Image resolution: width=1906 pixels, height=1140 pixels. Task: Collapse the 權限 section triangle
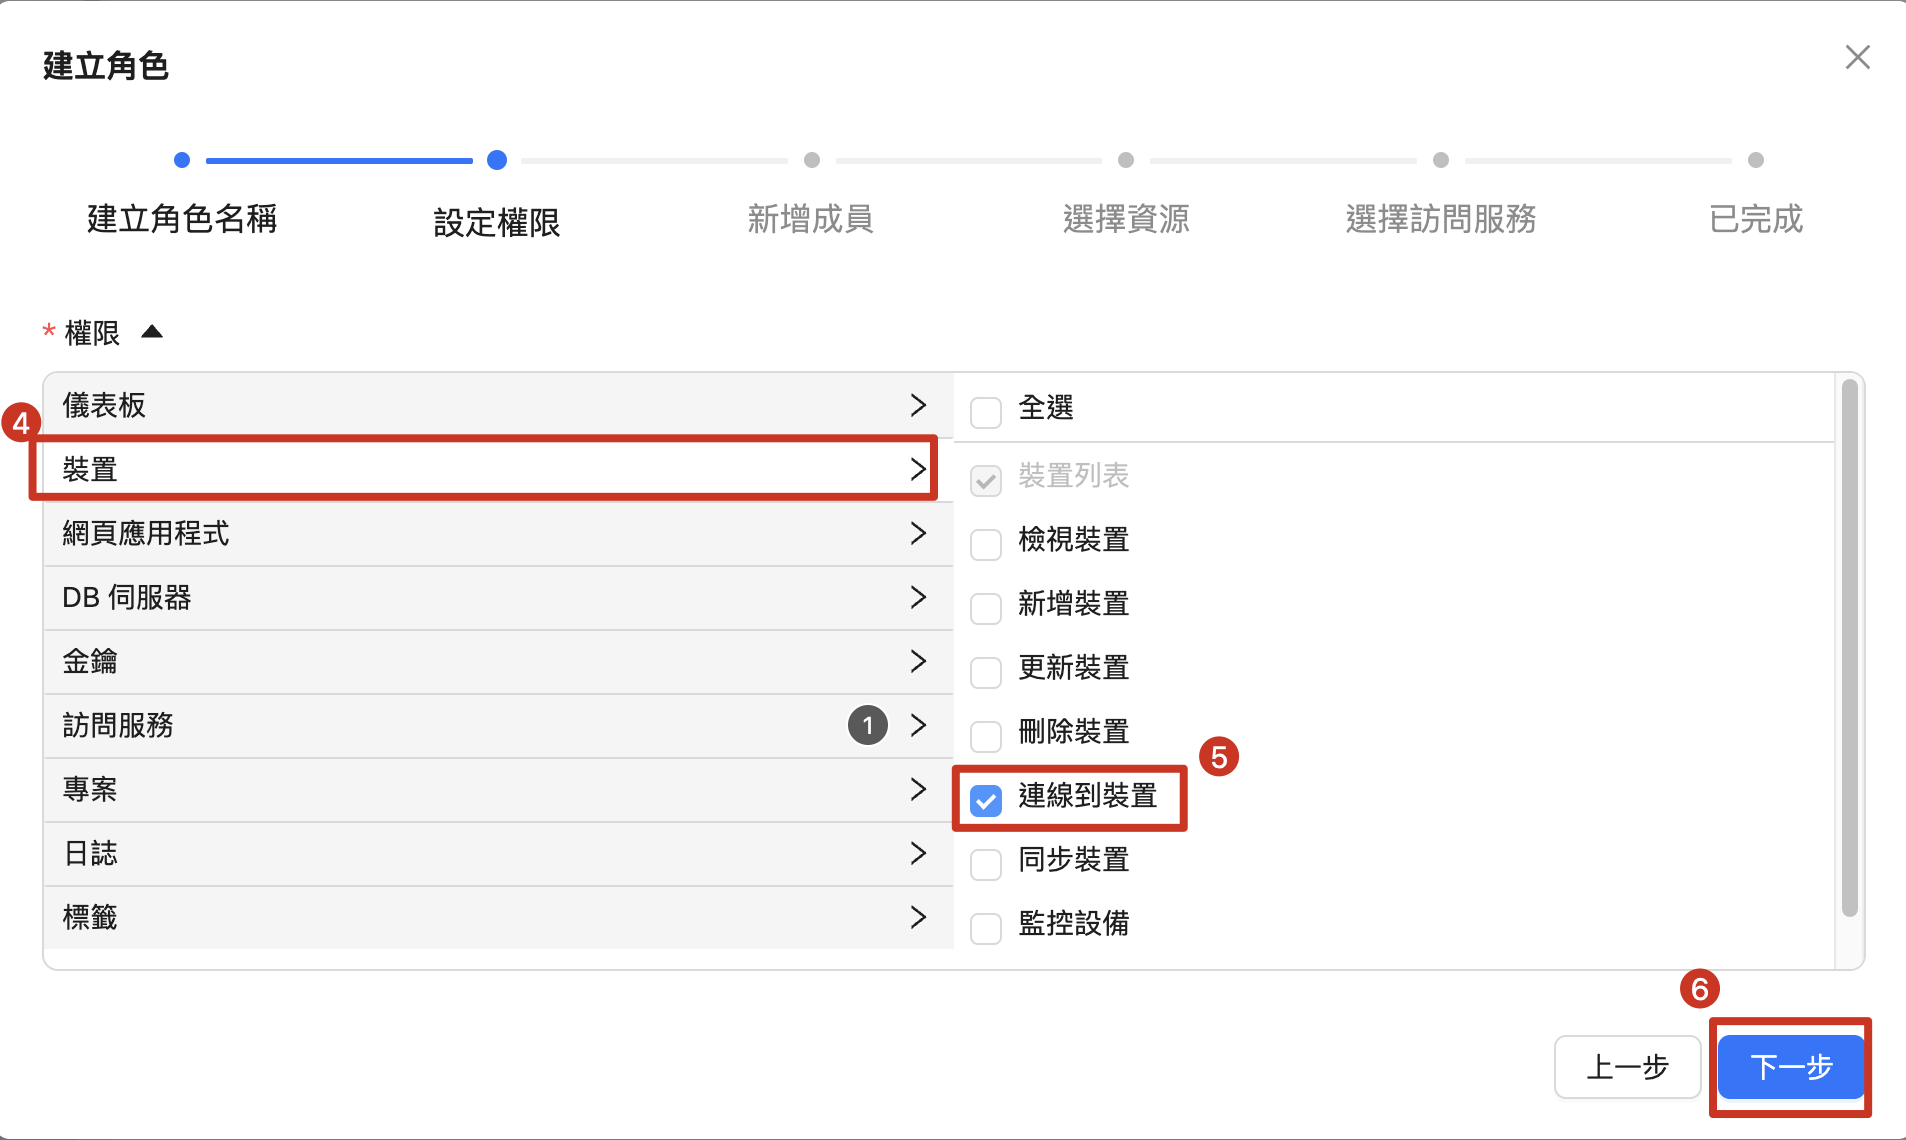[152, 332]
